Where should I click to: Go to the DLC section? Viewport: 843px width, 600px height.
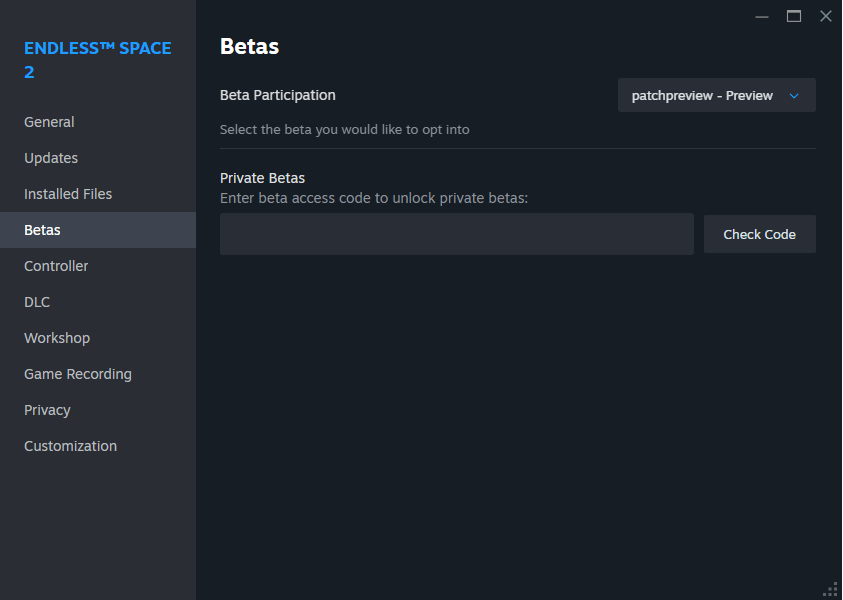click(x=37, y=301)
